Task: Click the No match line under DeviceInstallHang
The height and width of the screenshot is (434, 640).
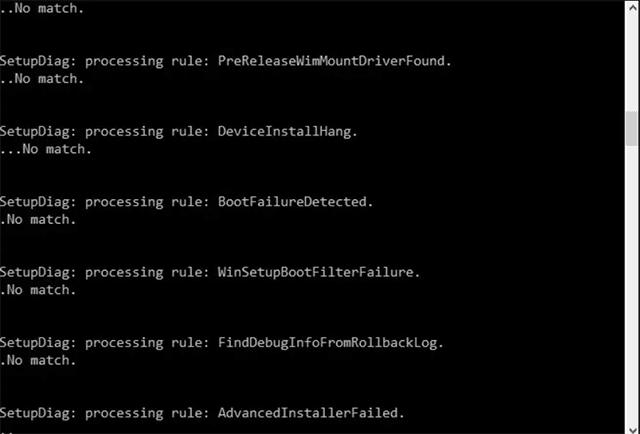Action: click(46, 149)
